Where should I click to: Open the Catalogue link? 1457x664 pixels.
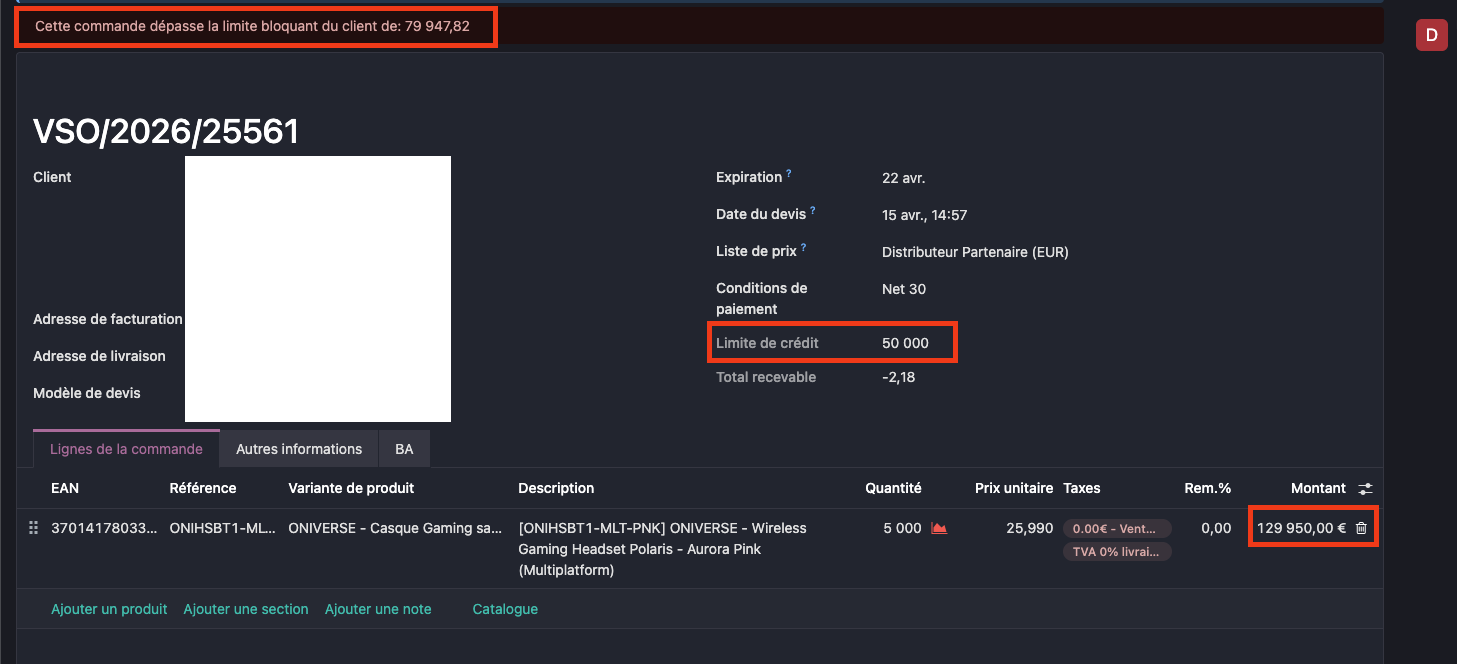point(505,609)
